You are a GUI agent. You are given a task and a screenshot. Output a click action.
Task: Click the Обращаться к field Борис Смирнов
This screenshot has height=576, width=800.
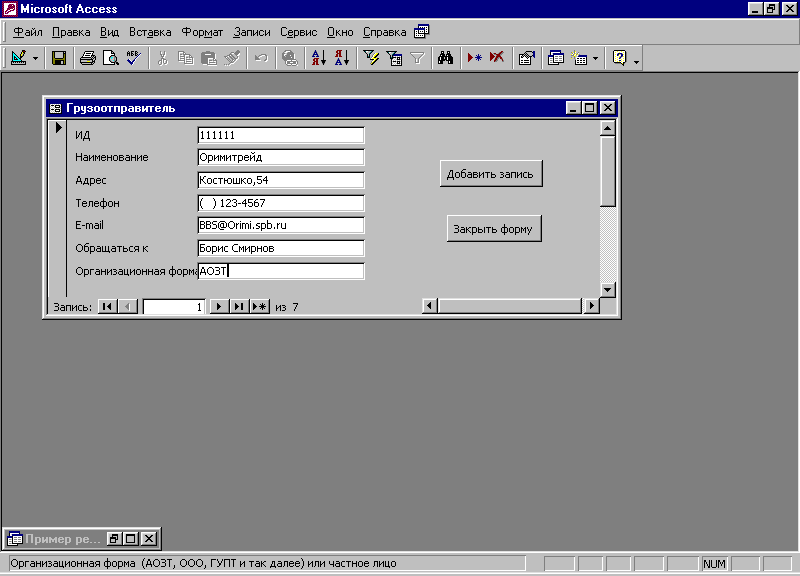click(x=281, y=248)
